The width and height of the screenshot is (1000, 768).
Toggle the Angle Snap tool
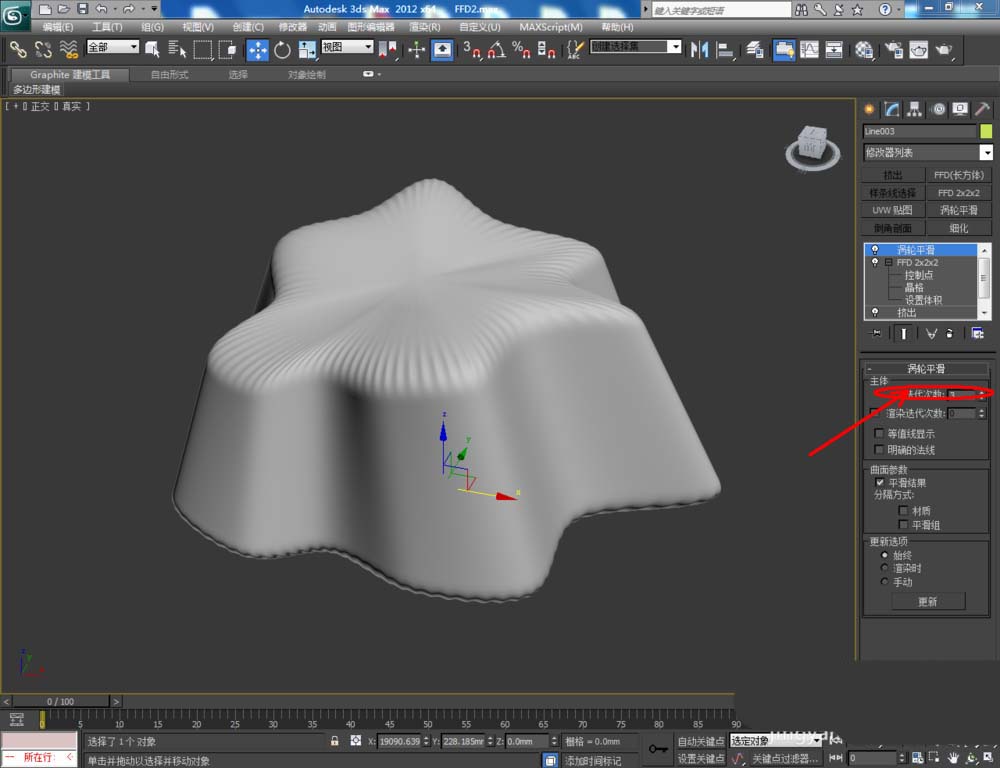coord(496,49)
